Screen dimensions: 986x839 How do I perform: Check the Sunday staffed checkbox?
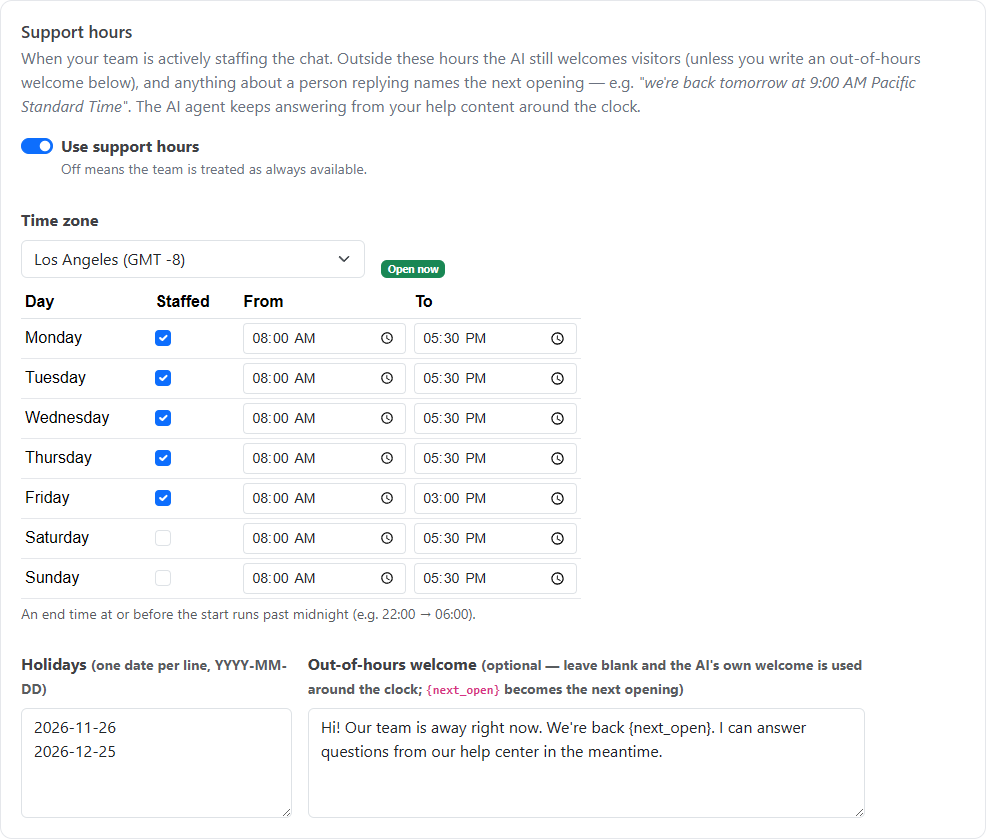[163, 578]
